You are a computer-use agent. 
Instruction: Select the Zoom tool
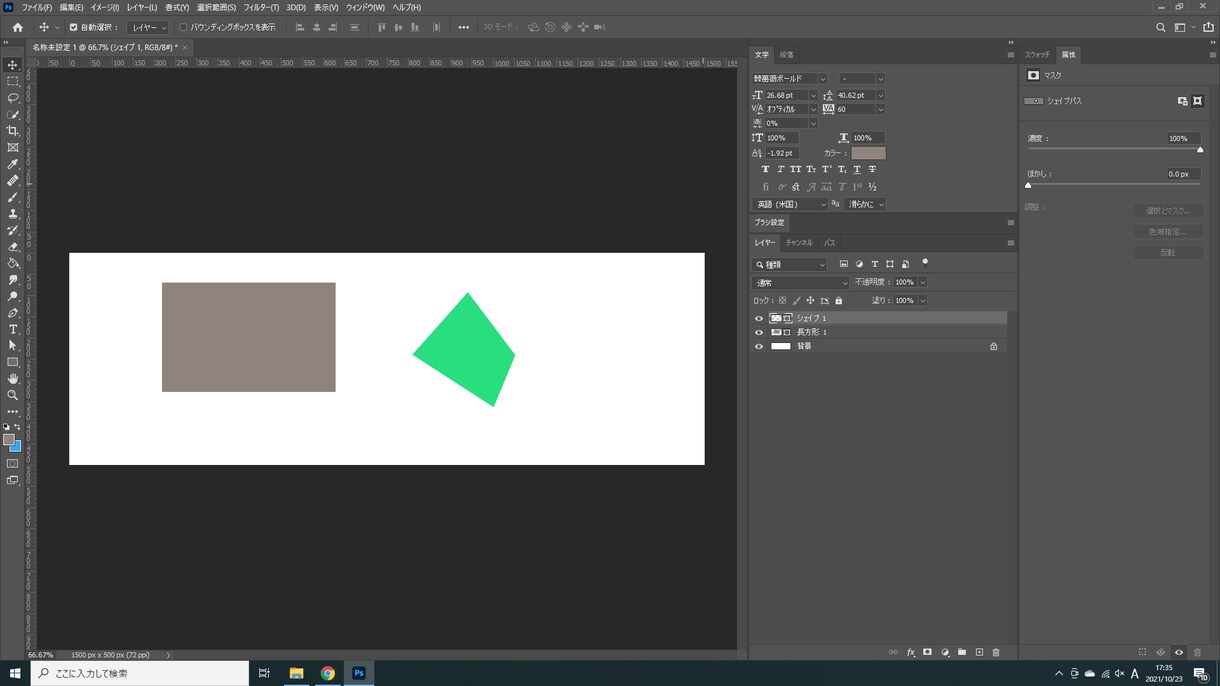coord(13,395)
